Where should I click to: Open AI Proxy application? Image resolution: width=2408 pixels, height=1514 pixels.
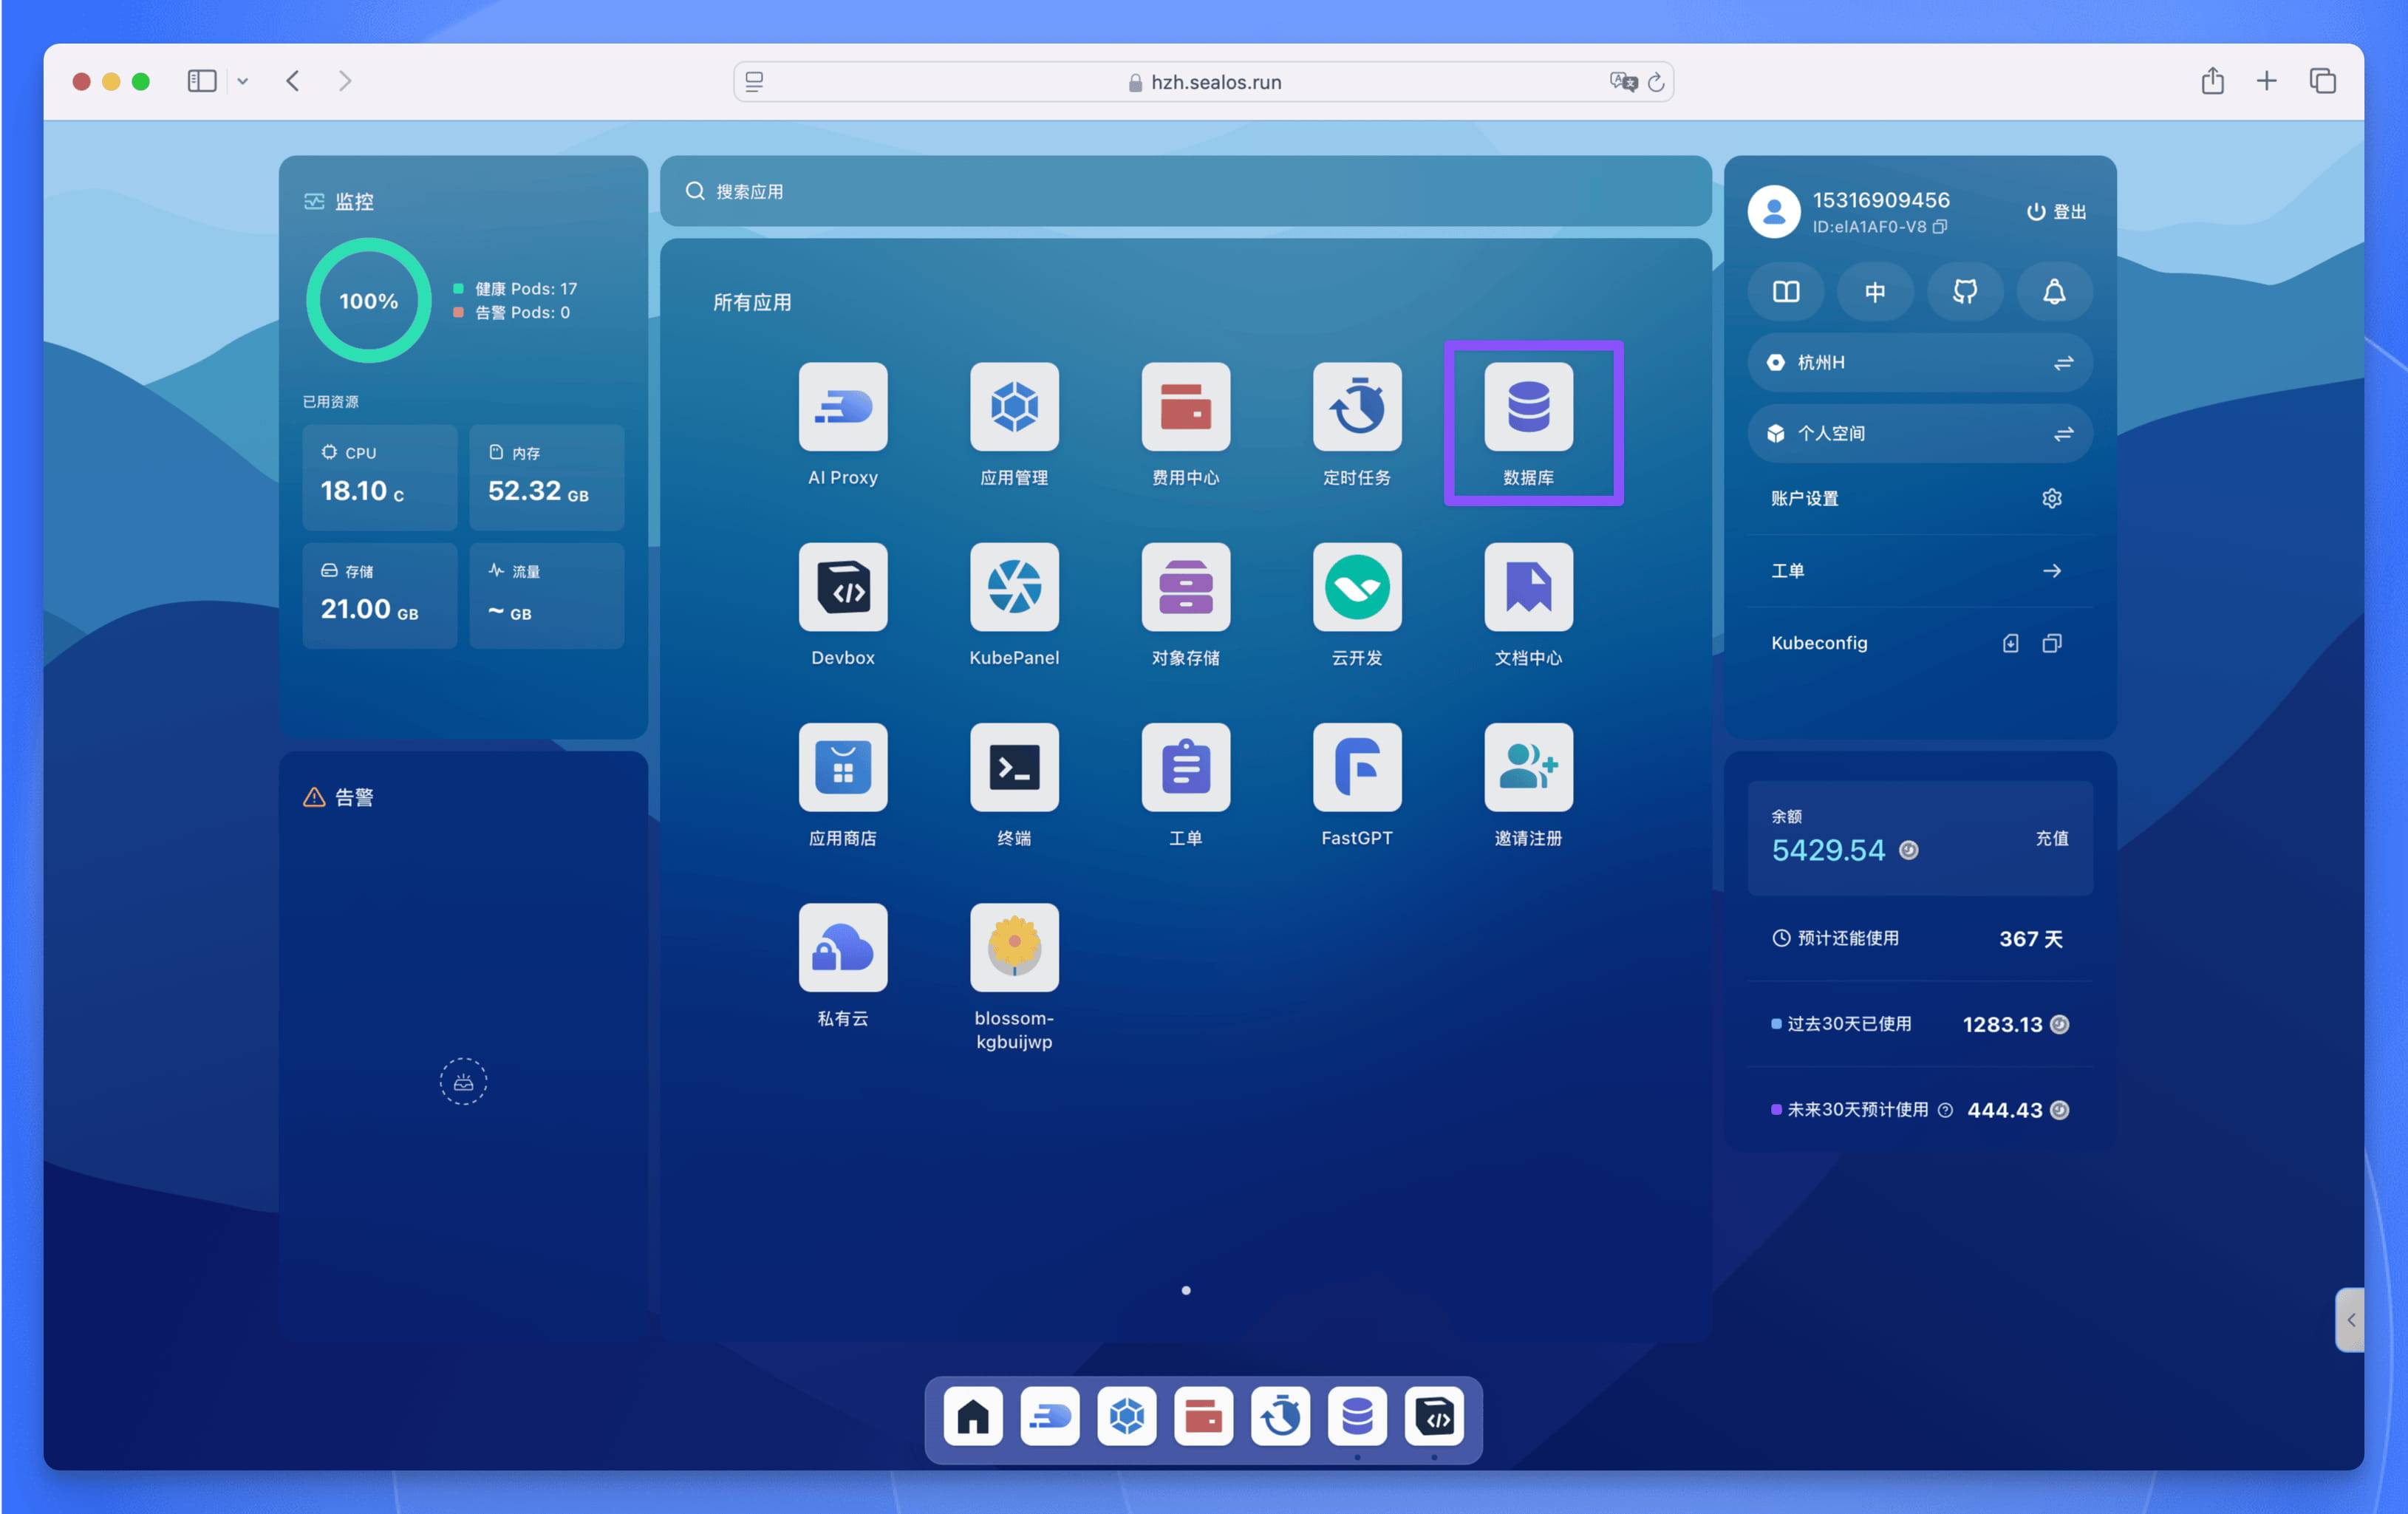click(842, 408)
